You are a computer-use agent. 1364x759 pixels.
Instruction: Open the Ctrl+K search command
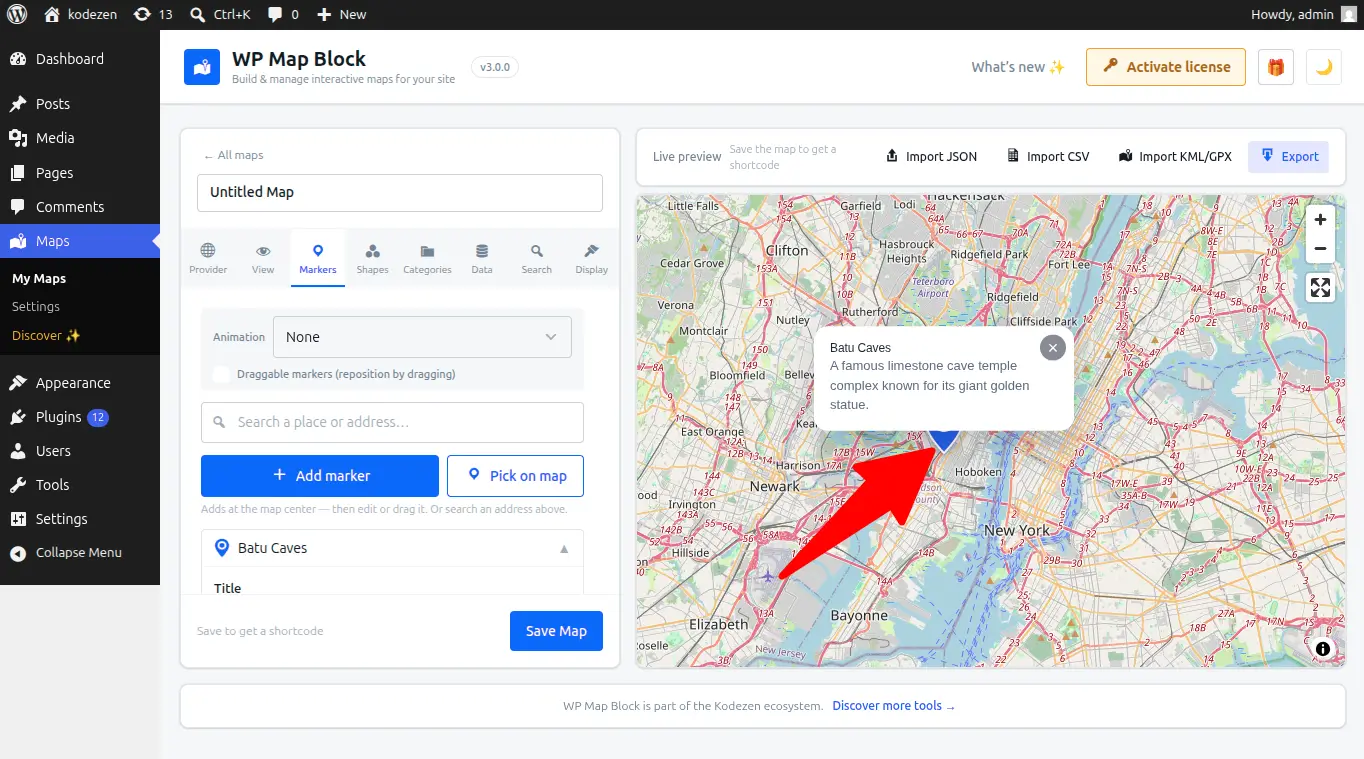coord(220,15)
